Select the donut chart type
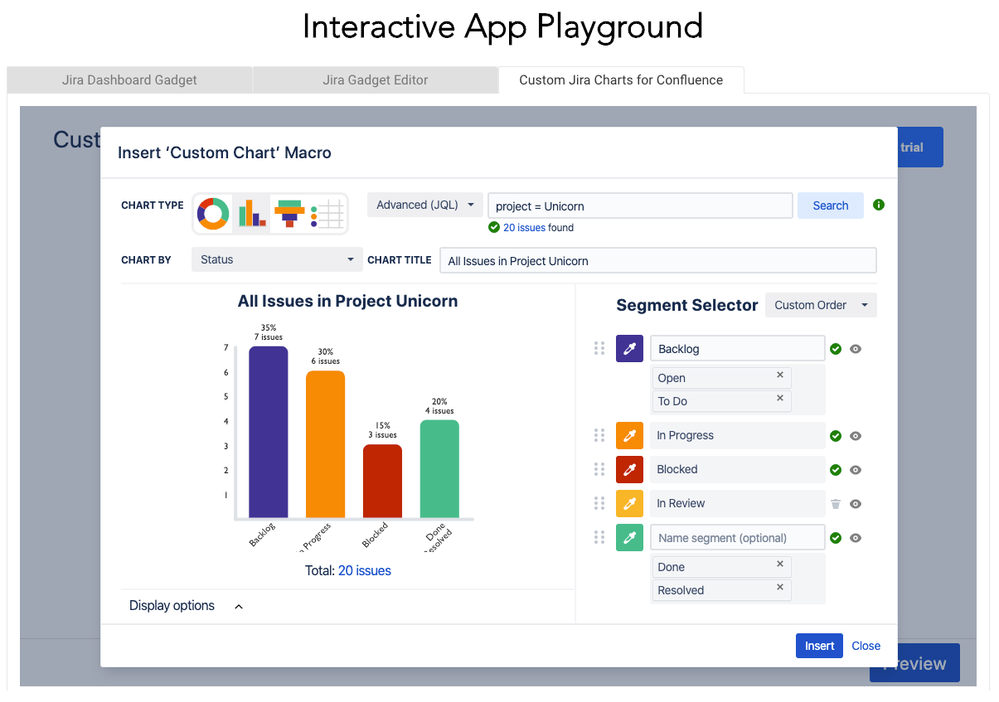Screen dimensions: 999x702 [211, 213]
